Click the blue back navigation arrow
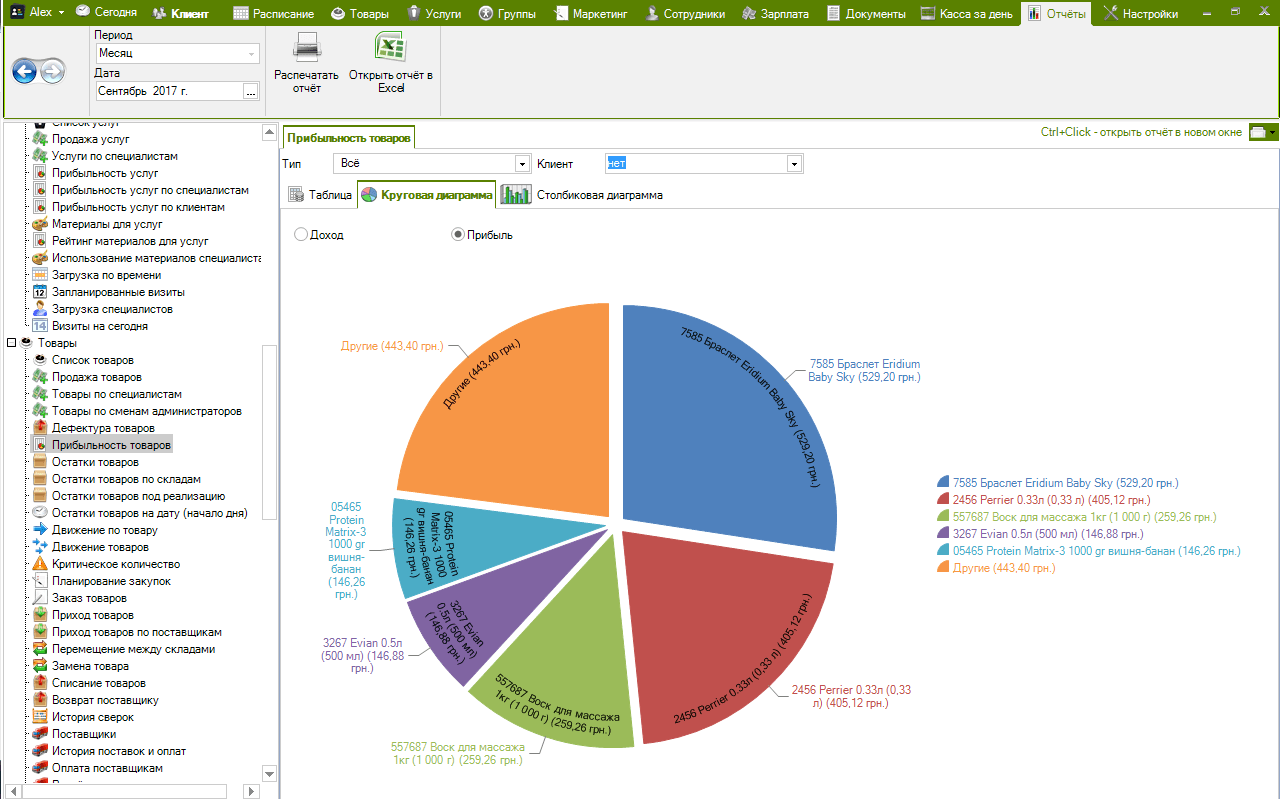1280x799 pixels. pos(25,71)
